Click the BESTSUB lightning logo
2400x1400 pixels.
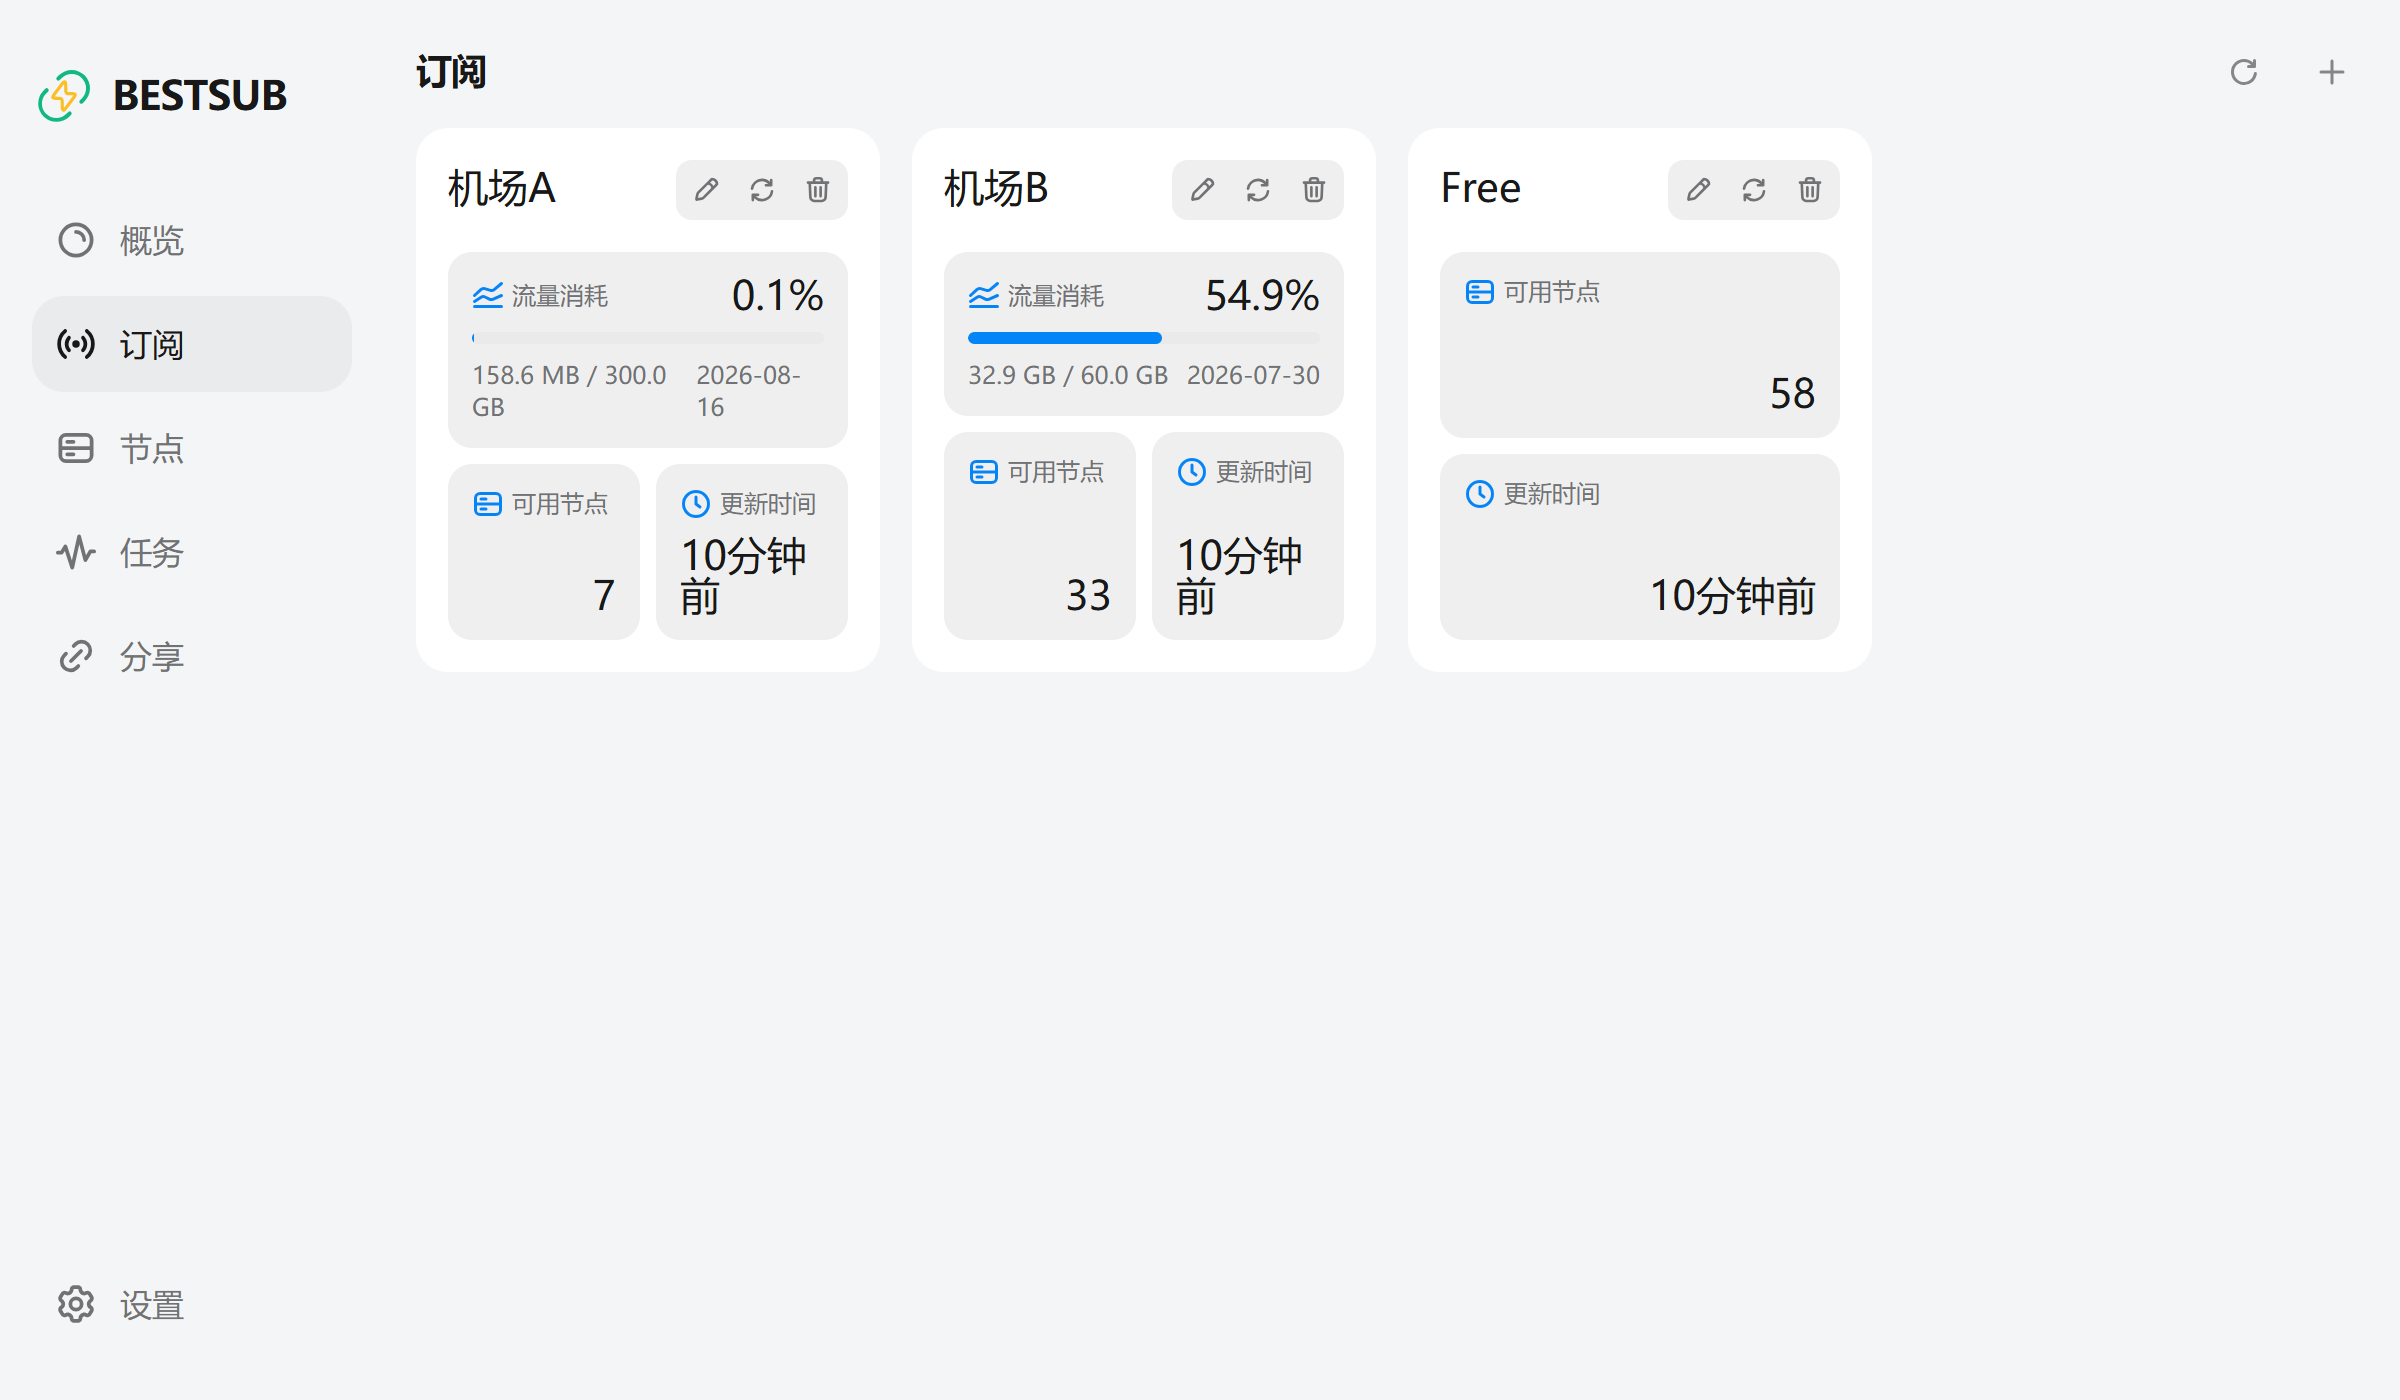(x=64, y=95)
